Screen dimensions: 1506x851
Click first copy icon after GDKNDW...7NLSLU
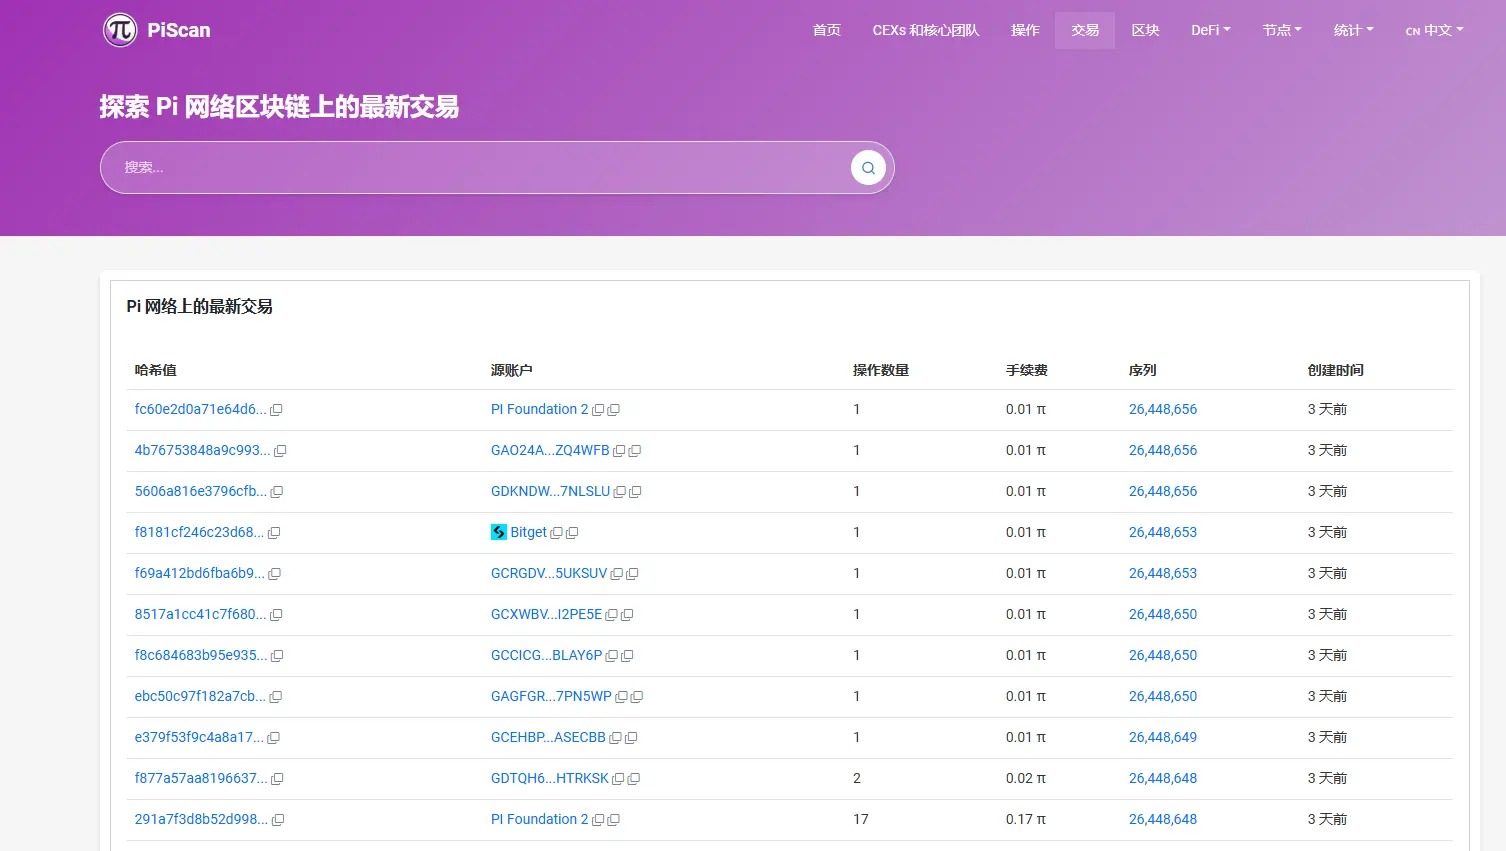pyautogui.click(x=620, y=492)
